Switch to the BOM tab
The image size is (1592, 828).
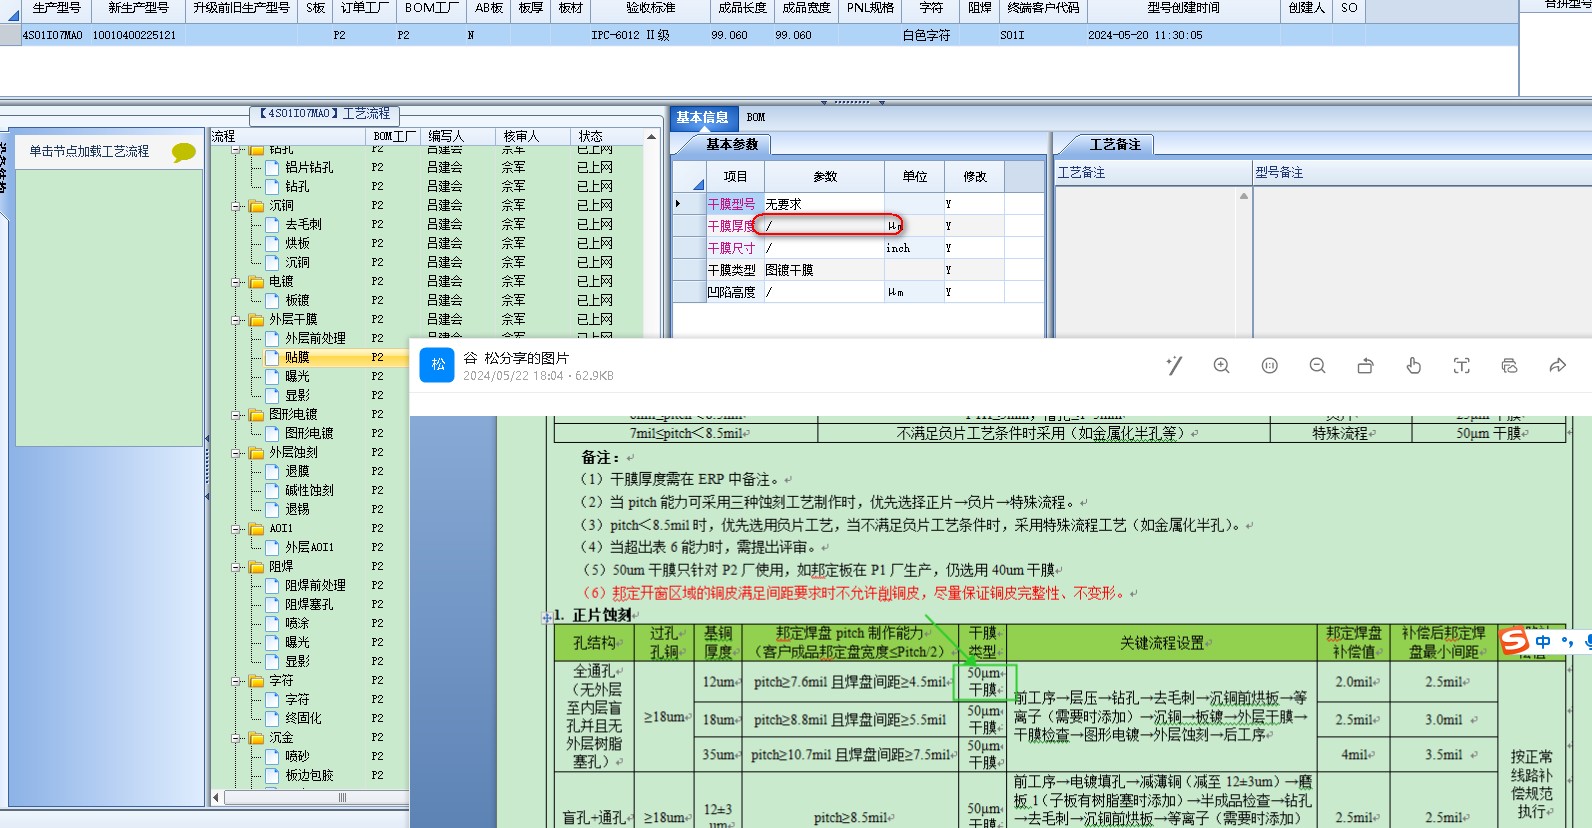(756, 117)
